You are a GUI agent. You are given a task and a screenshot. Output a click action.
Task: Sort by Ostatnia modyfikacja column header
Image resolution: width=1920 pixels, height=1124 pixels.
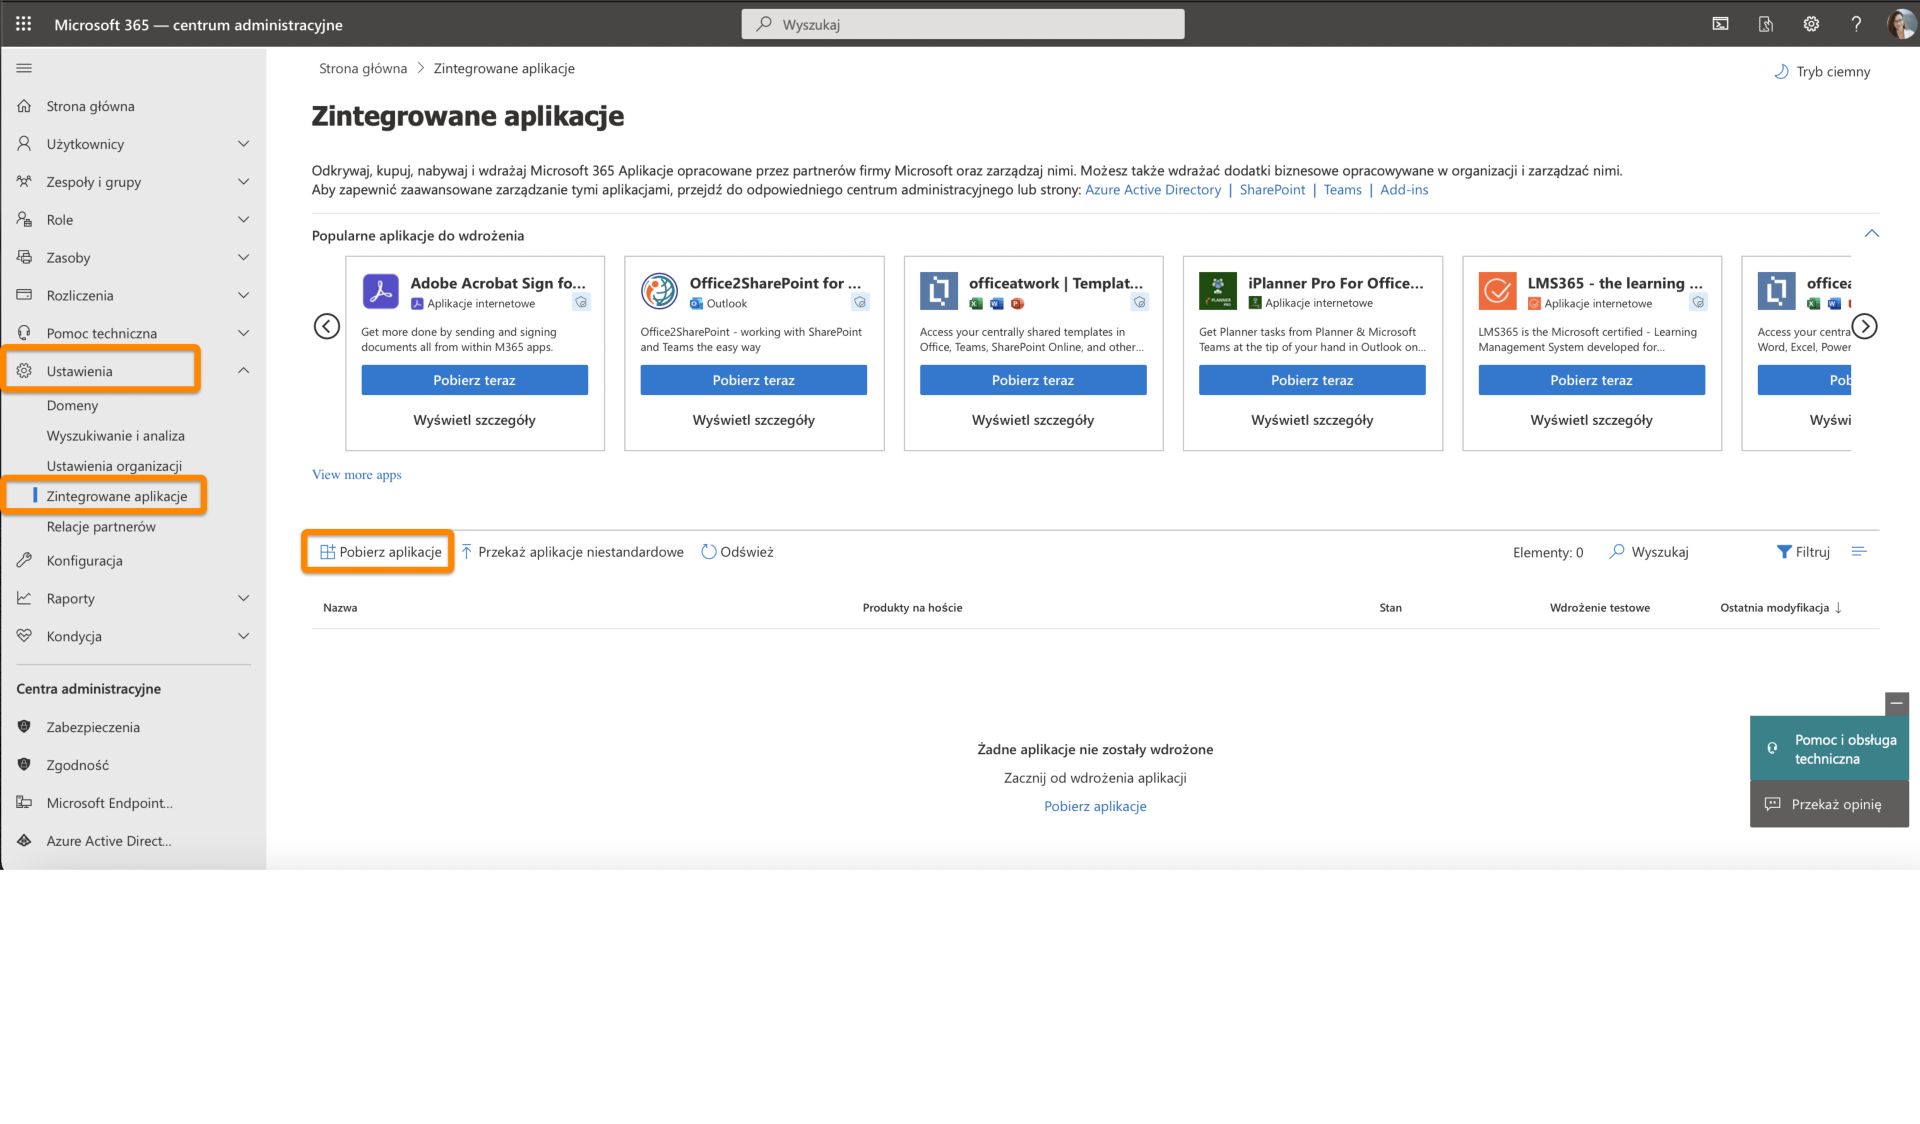(x=1780, y=608)
